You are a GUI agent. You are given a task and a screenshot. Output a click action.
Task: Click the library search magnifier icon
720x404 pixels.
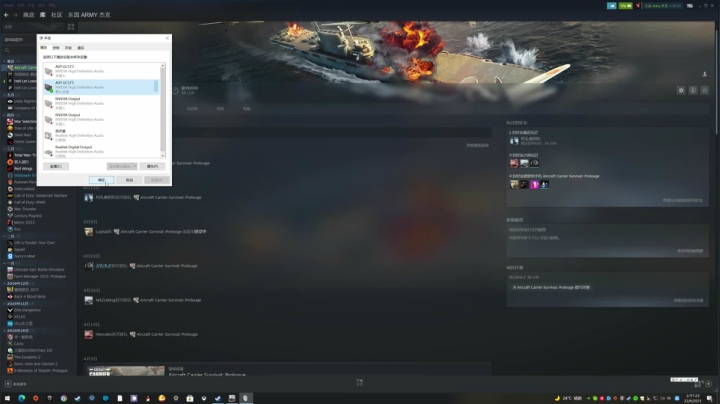[x=7, y=50]
